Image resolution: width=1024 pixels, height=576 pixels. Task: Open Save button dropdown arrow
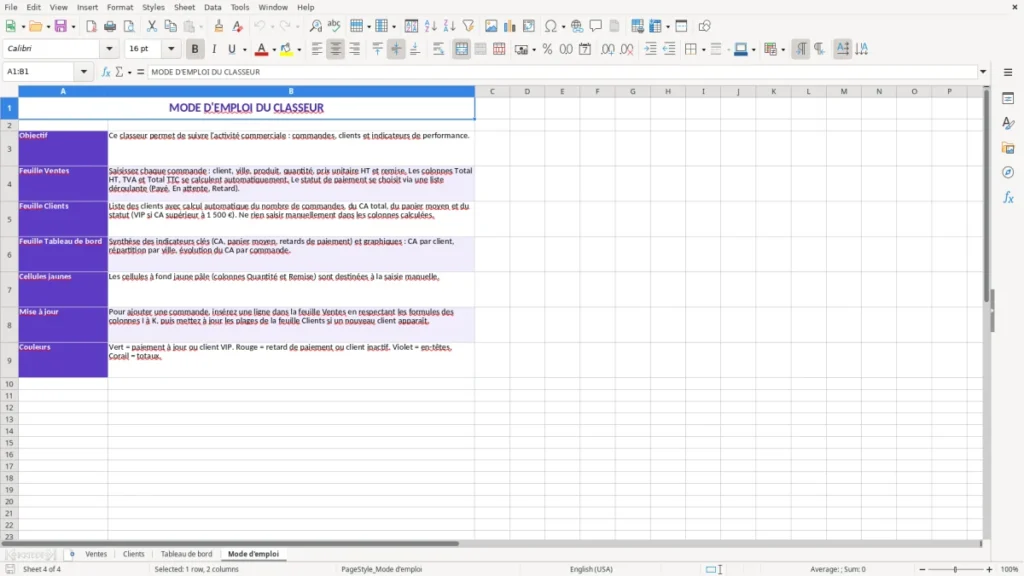click(x=73, y=27)
